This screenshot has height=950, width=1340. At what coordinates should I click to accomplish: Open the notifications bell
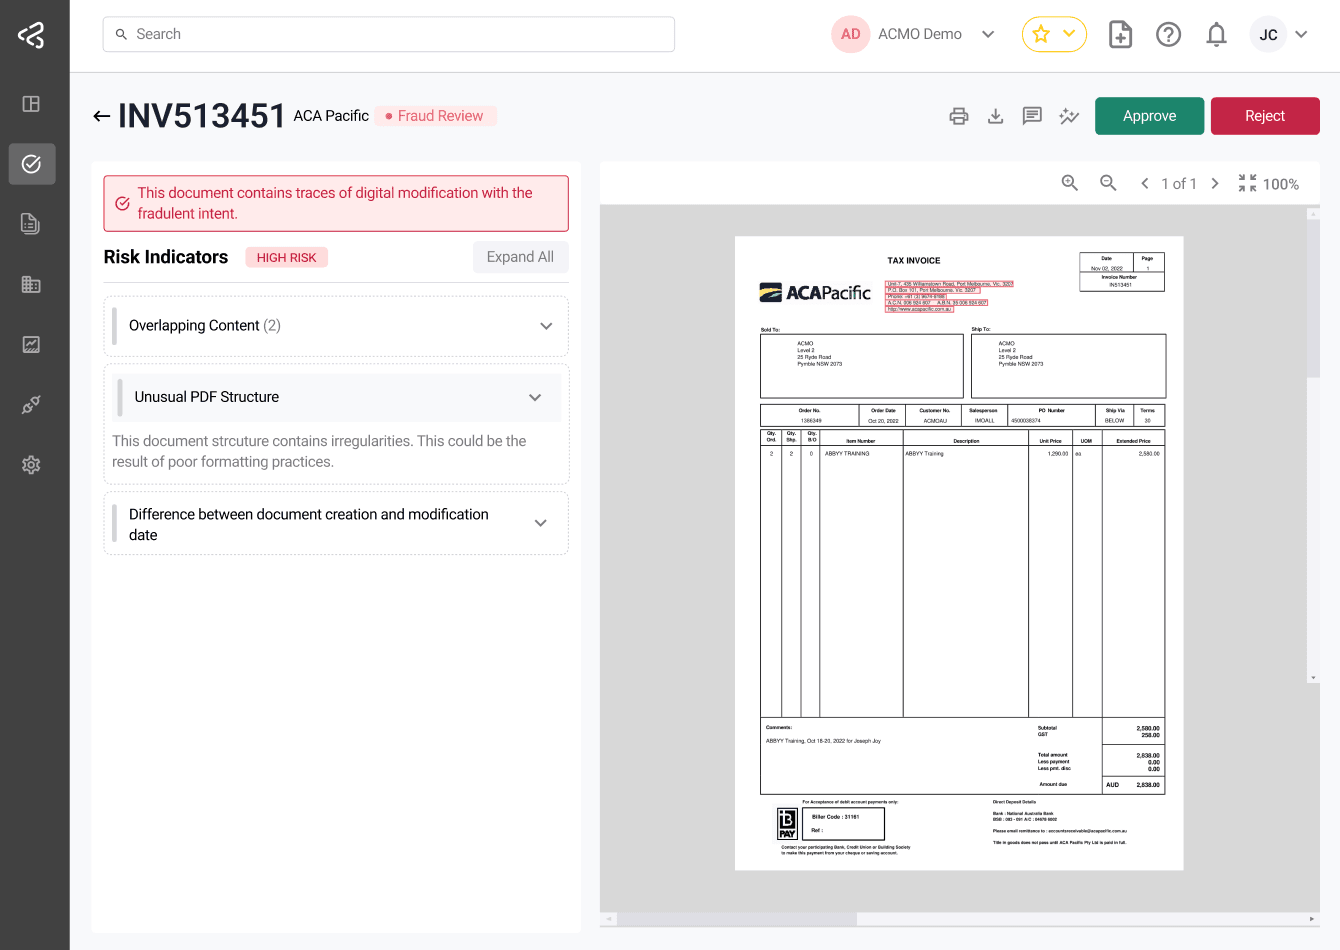tap(1216, 34)
